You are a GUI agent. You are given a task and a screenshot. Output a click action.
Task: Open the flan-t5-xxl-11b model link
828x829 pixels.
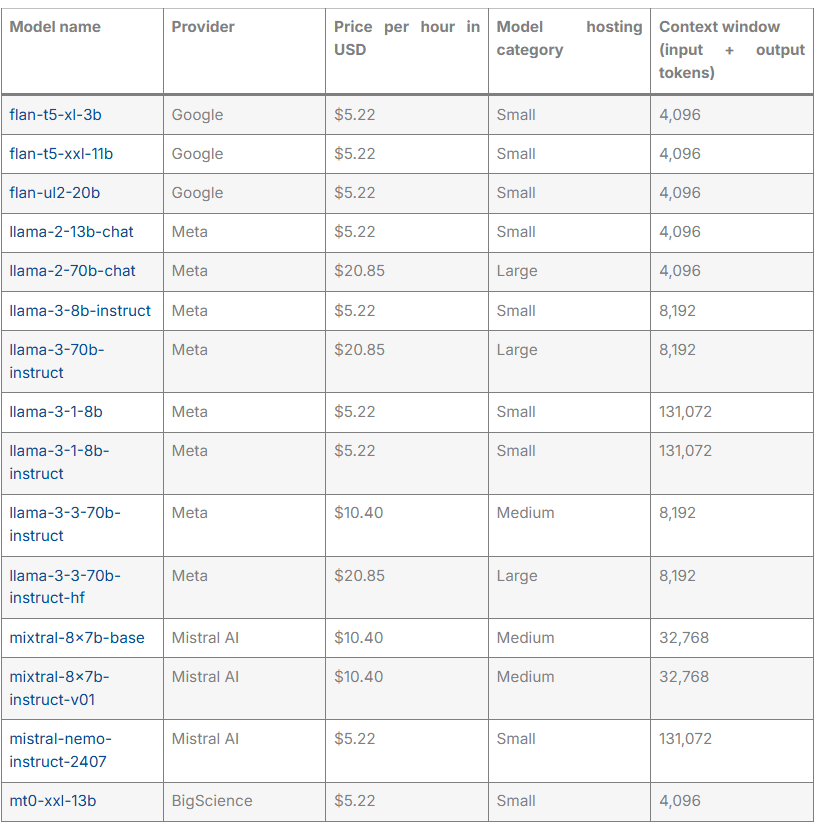point(61,154)
